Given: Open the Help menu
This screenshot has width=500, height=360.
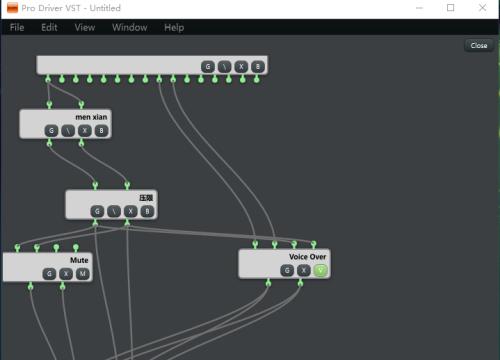Looking at the screenshot, I should coord(174,27).
